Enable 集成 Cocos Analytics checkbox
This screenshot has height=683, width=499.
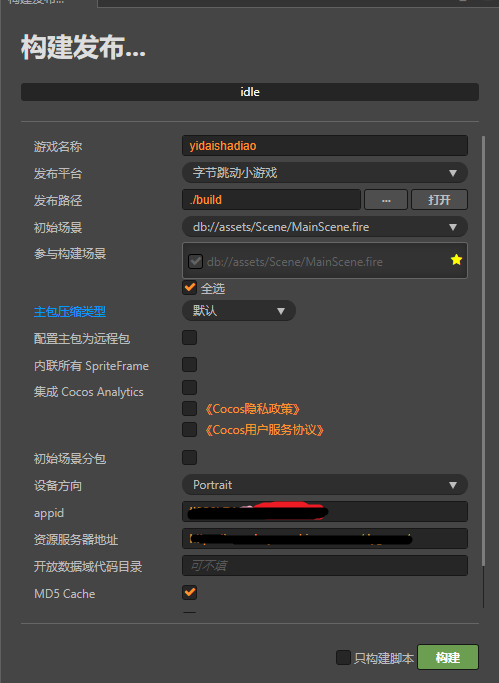pyautogui.click(x=189, y=387)
